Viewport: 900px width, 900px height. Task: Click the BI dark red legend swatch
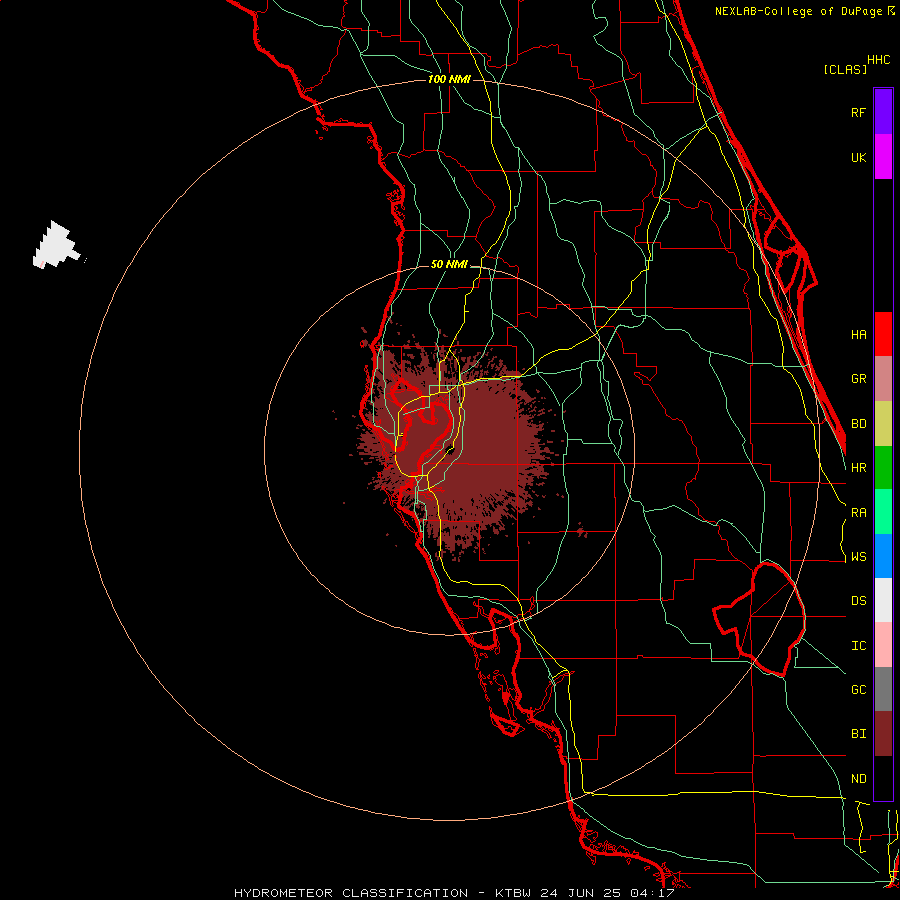point(883,734)
